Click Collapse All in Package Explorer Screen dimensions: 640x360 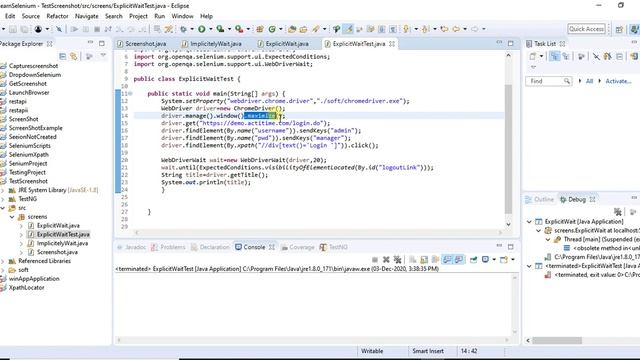(x=62, y=56)
